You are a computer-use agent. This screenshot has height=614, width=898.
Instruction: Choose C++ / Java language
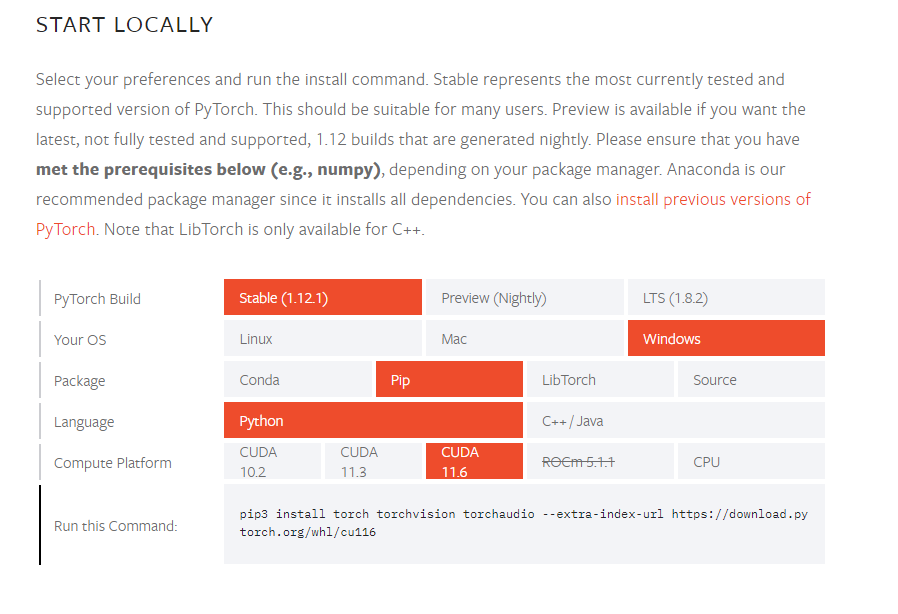tap(676, 420)
